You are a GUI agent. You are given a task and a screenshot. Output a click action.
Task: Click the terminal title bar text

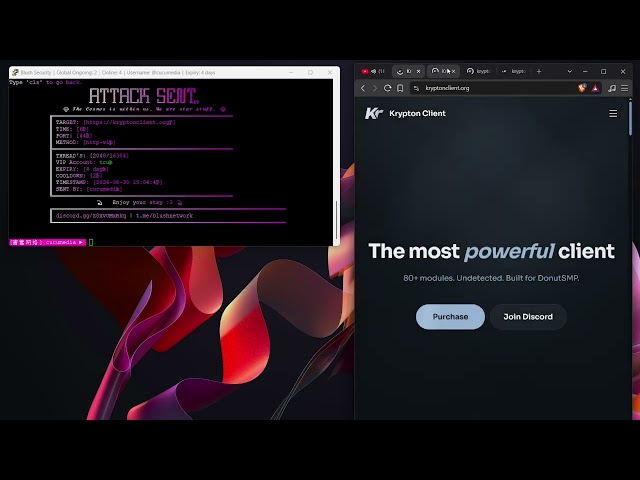[x=118, y=73]
